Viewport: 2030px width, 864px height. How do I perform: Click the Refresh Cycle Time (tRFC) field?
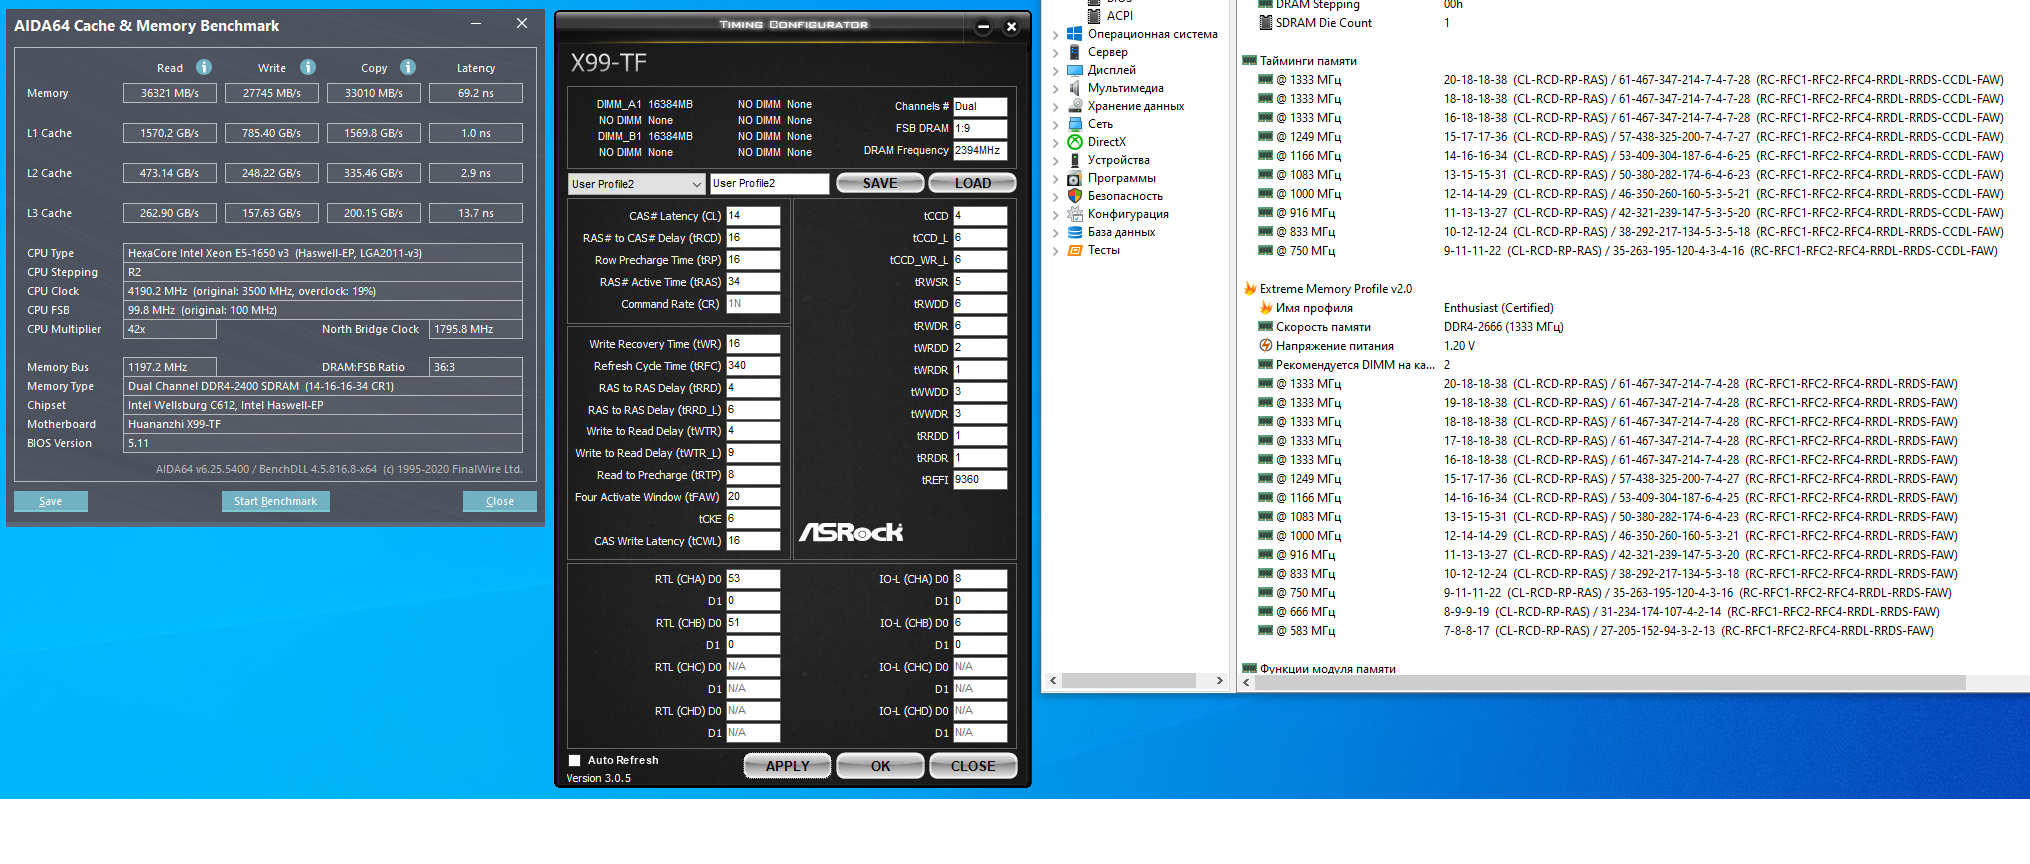[x=753, y=366]
